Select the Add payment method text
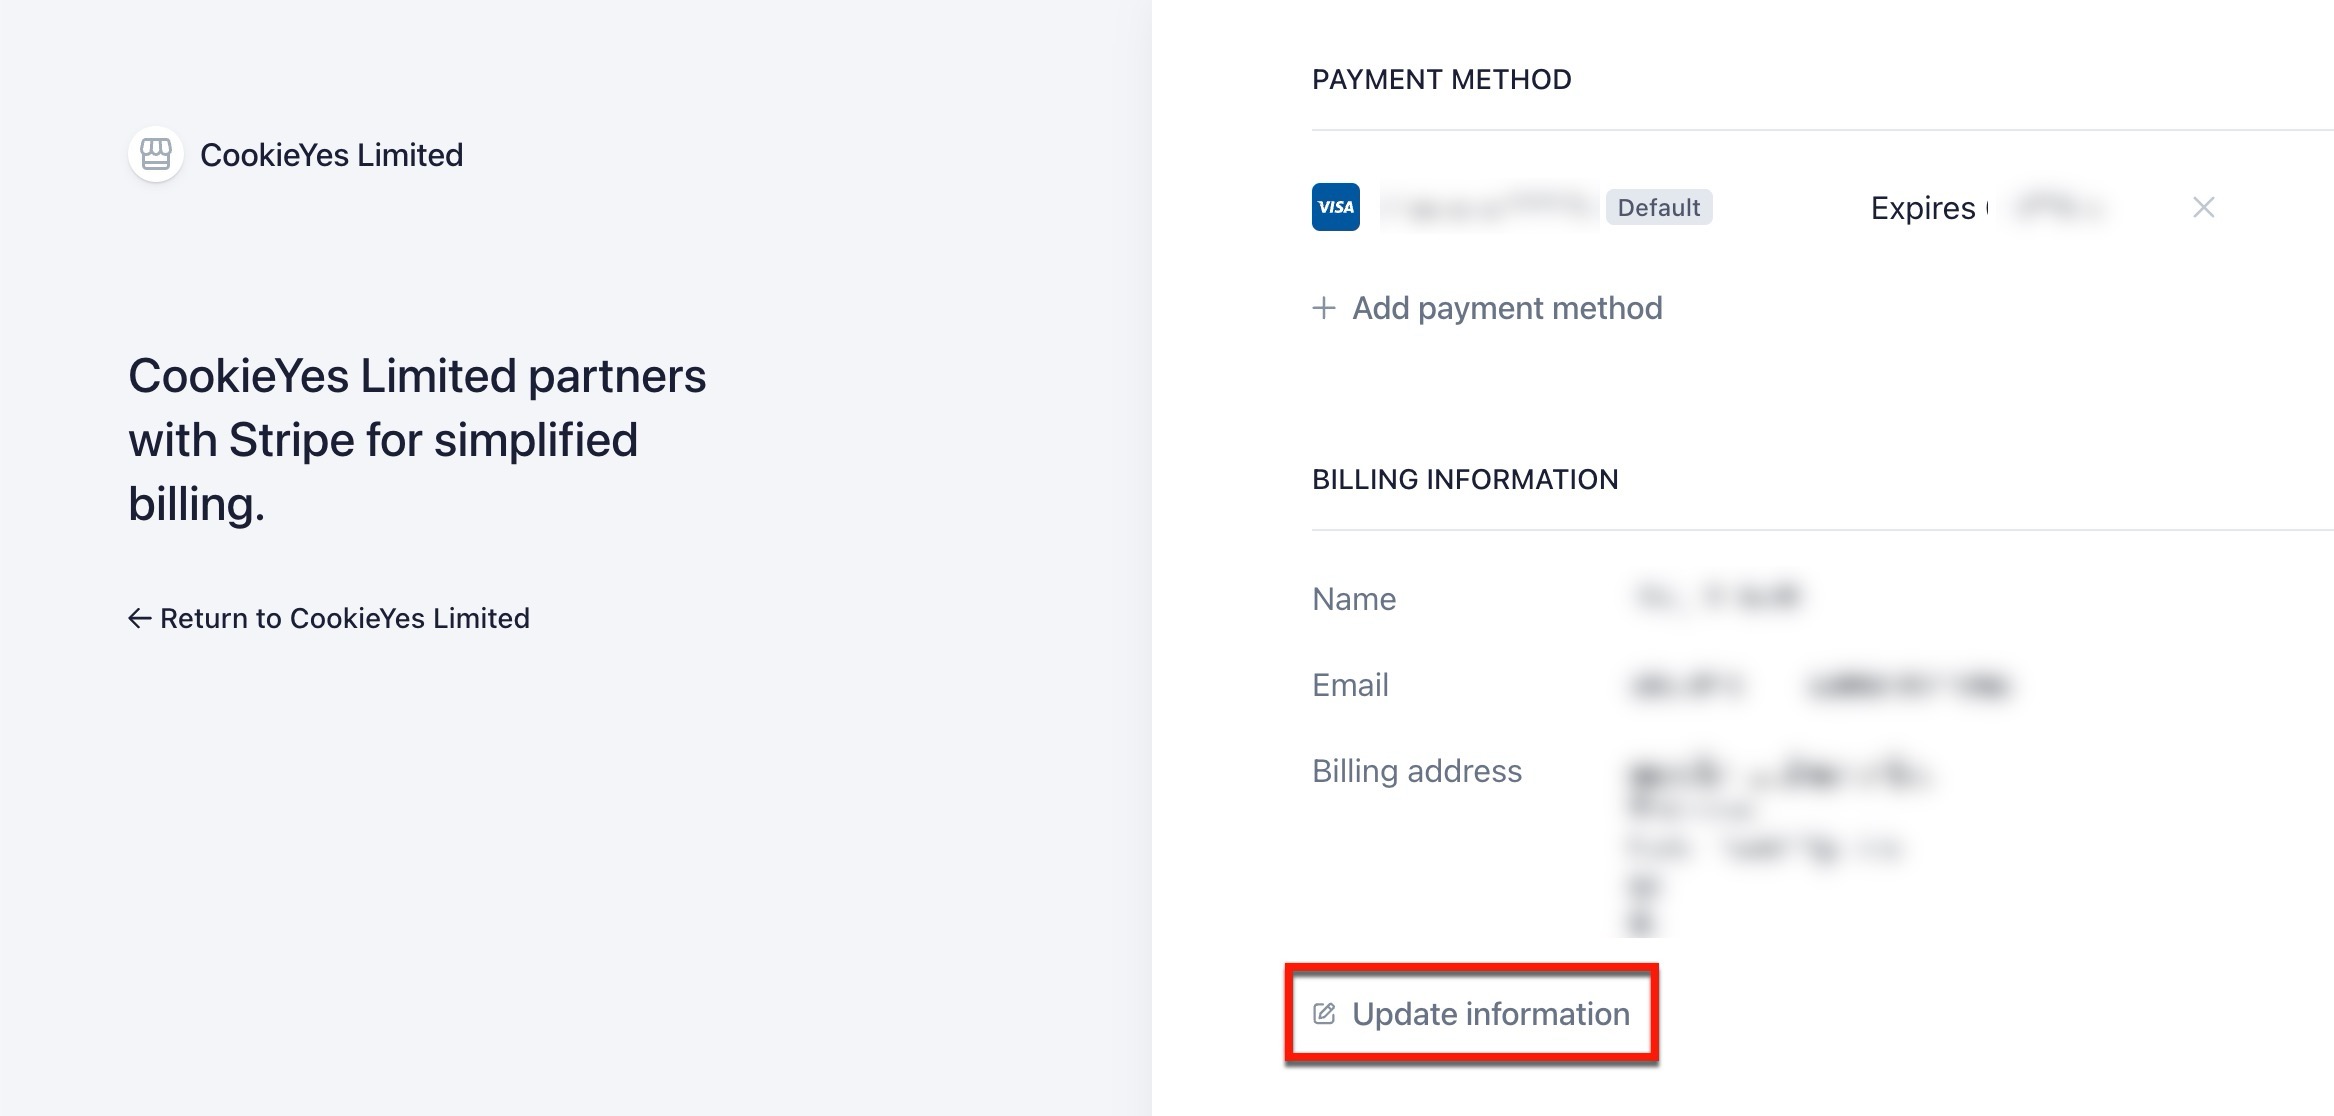Image resolution: width=2334 pixels, height=1116 pixels. click(x=1507, y=308)
